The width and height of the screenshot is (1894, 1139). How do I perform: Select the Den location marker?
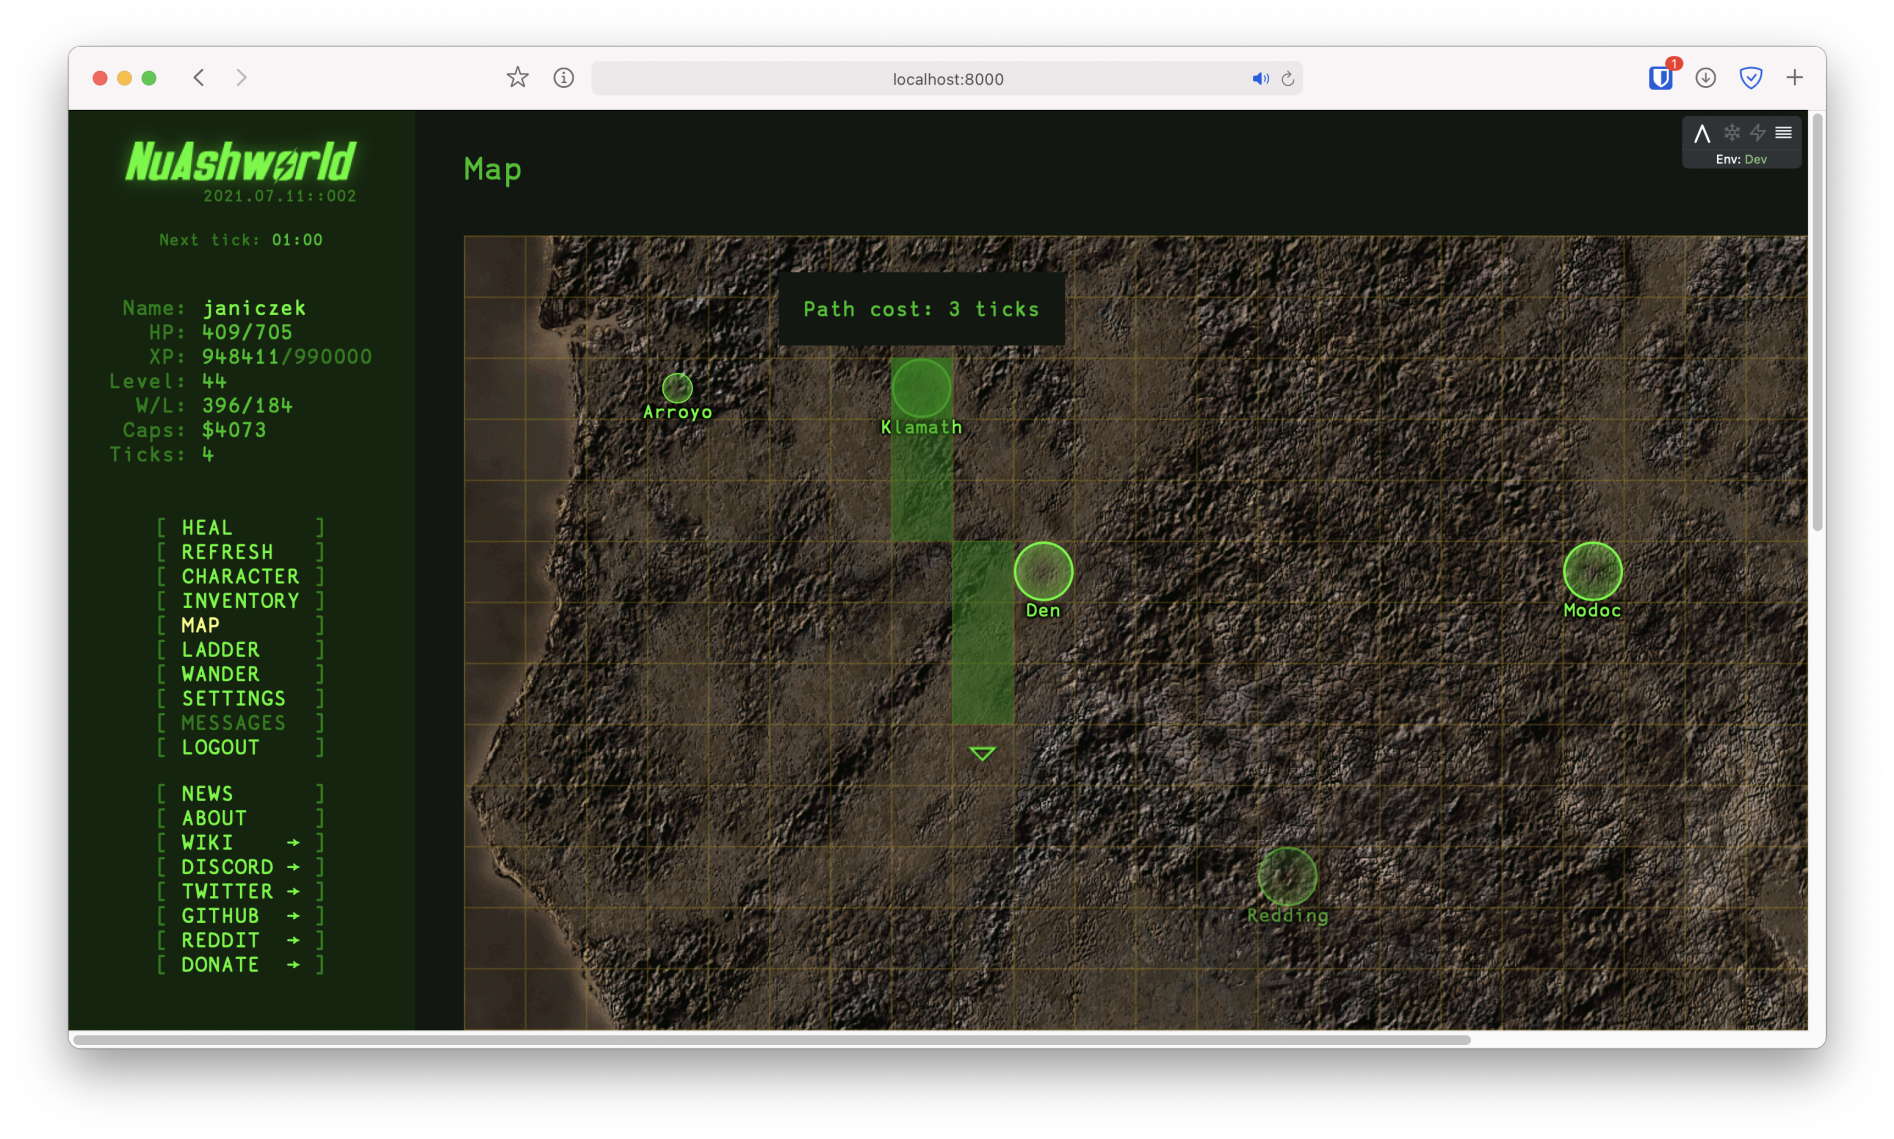pyautogui.click(x=1043, y=572)
